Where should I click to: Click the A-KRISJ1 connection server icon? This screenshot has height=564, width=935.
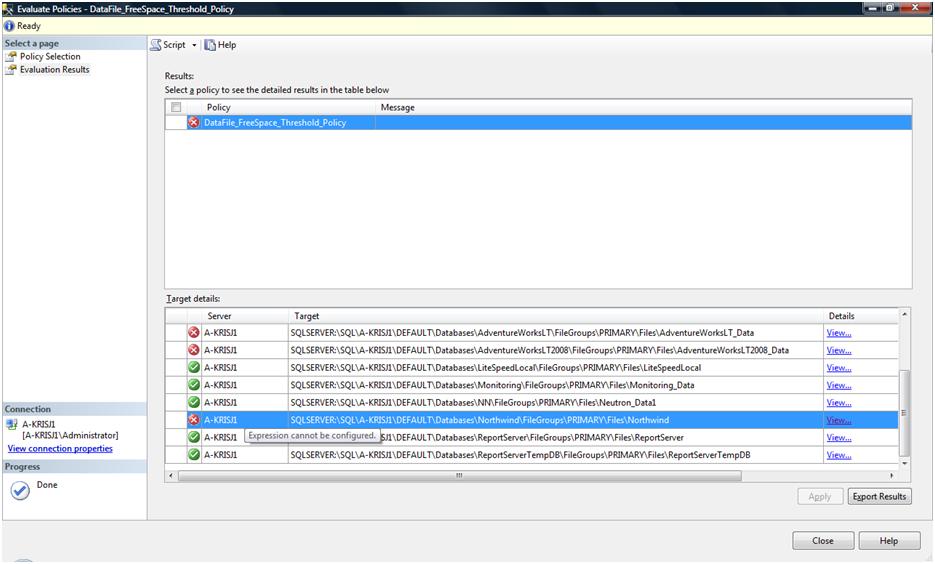click(12, 425)
